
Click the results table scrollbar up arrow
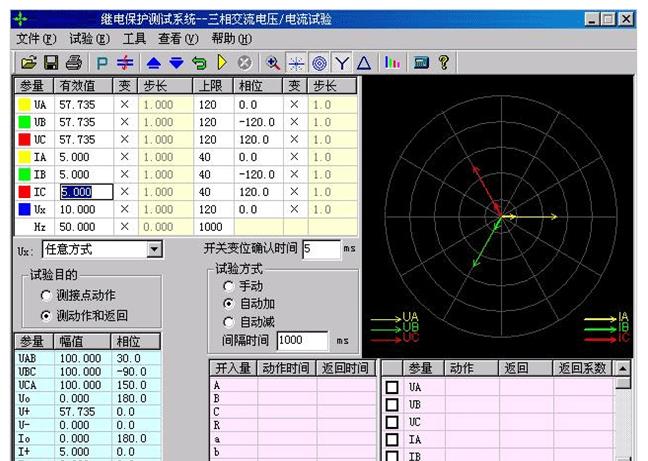pos(623,368)
